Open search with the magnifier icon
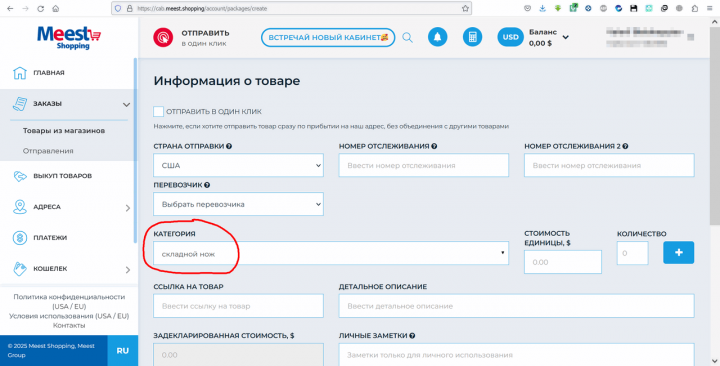Image resolution: width=720 pixels, height=366 pixels. (407, 38)
